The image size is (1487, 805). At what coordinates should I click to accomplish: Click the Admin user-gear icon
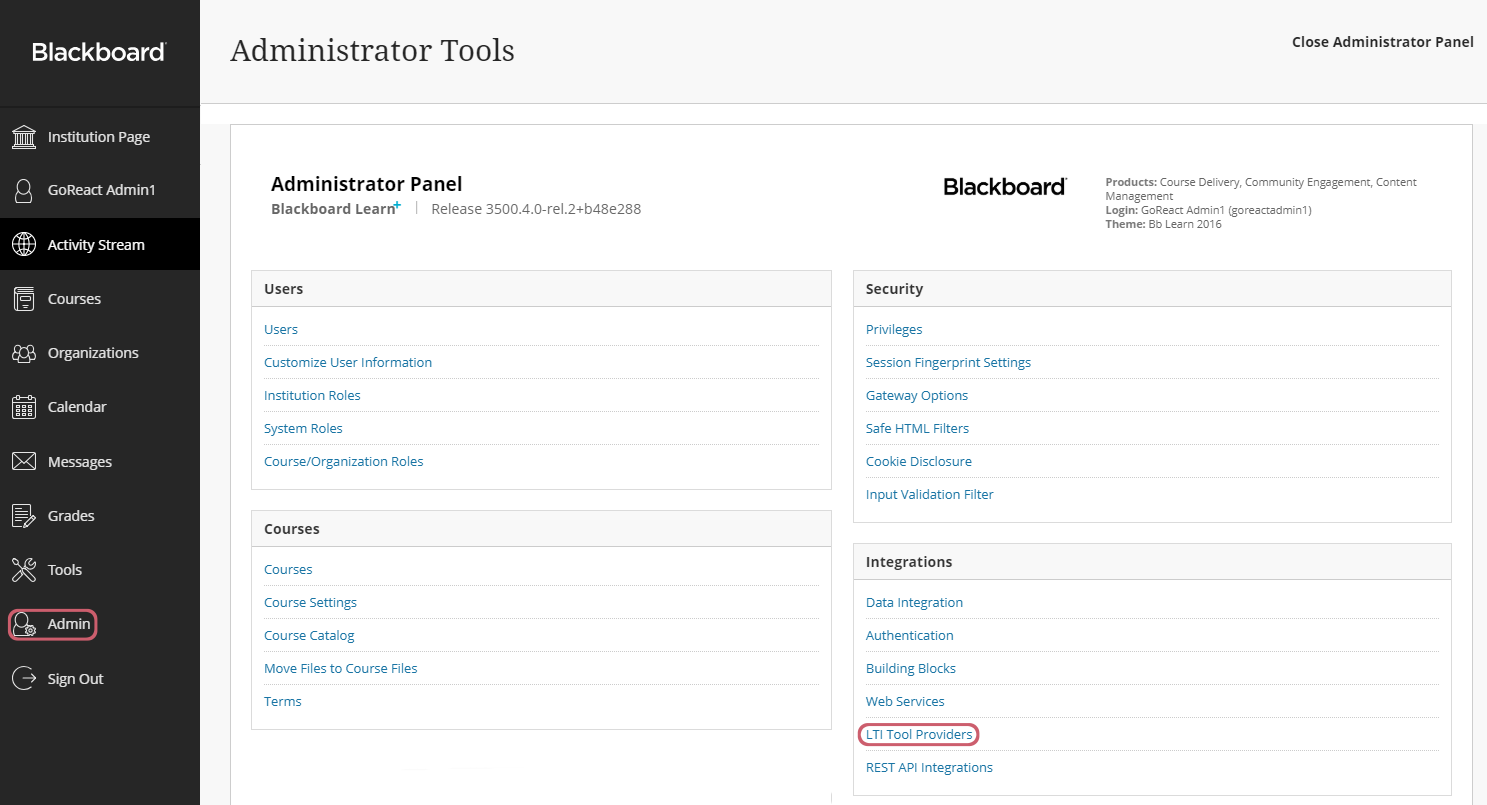(24, 624)
